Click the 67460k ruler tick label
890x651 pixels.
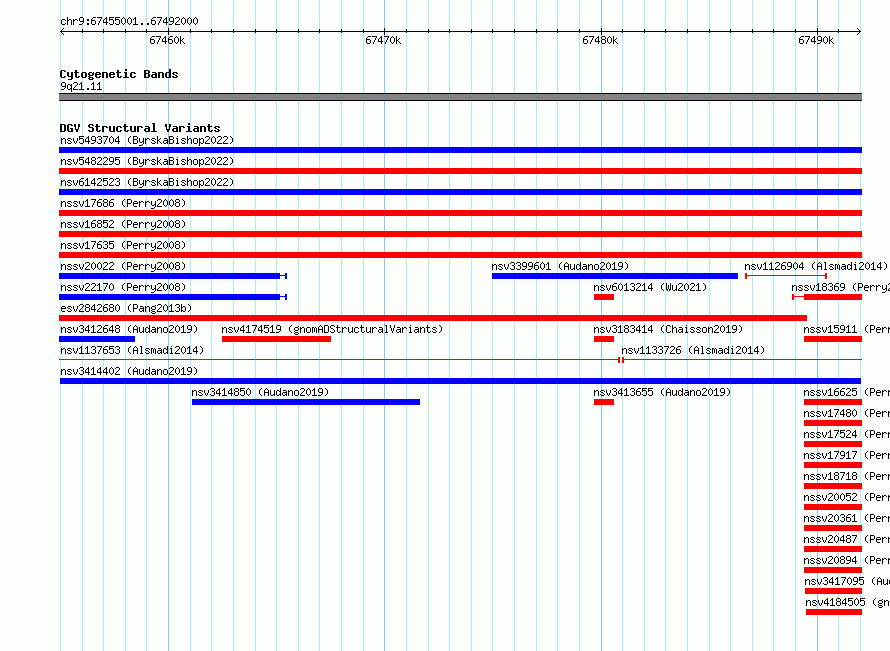(x=167, y=40)
